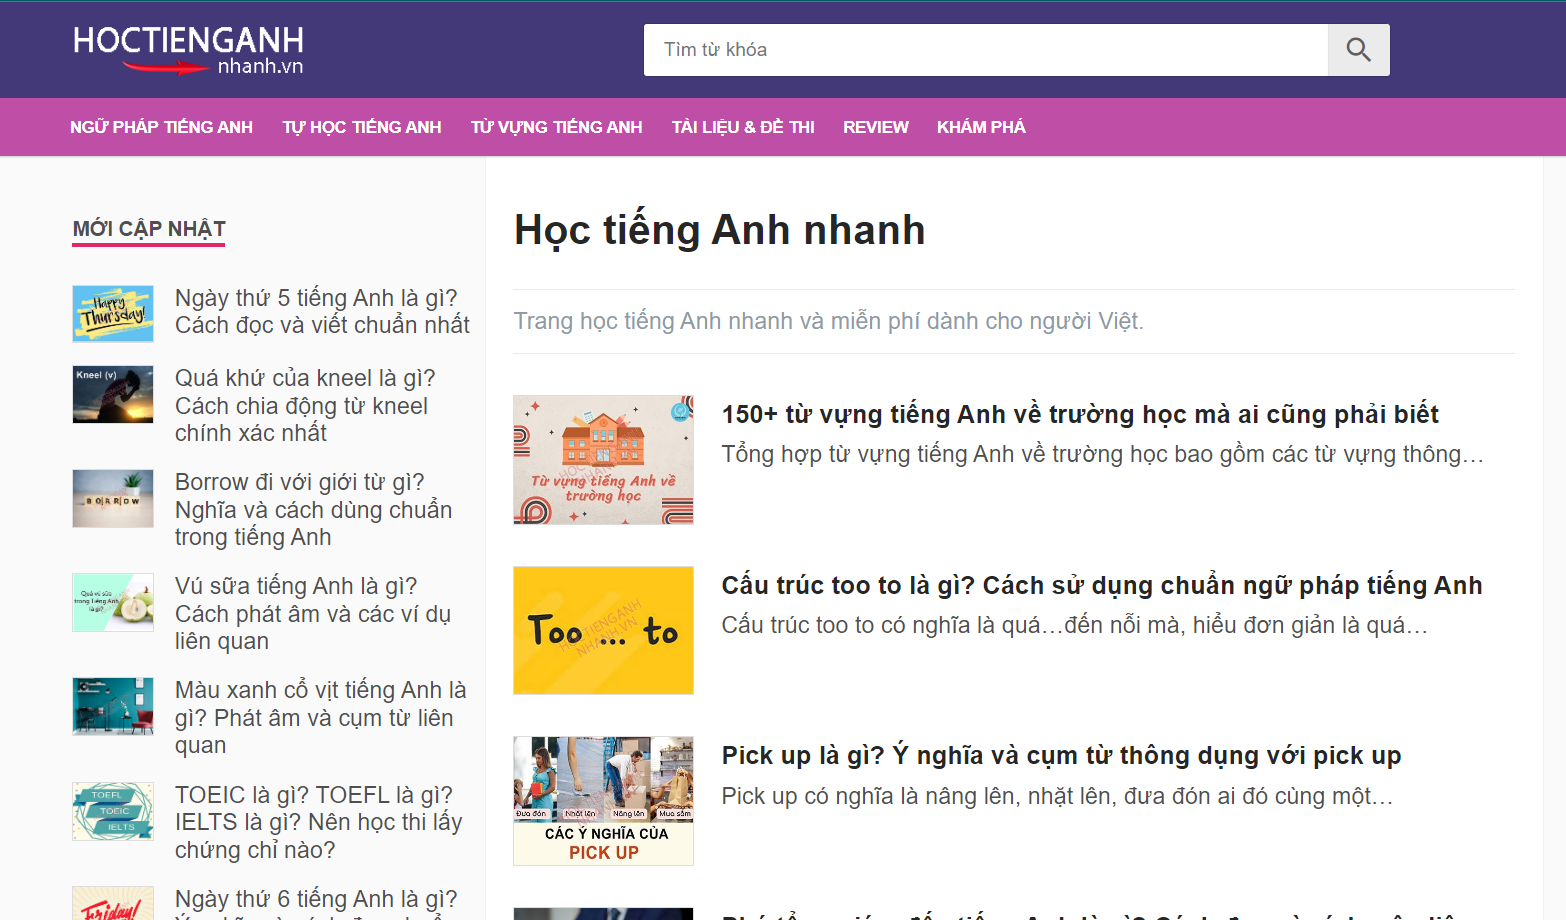Open 'Pick up là gì?' headline

coord(1061,755)
